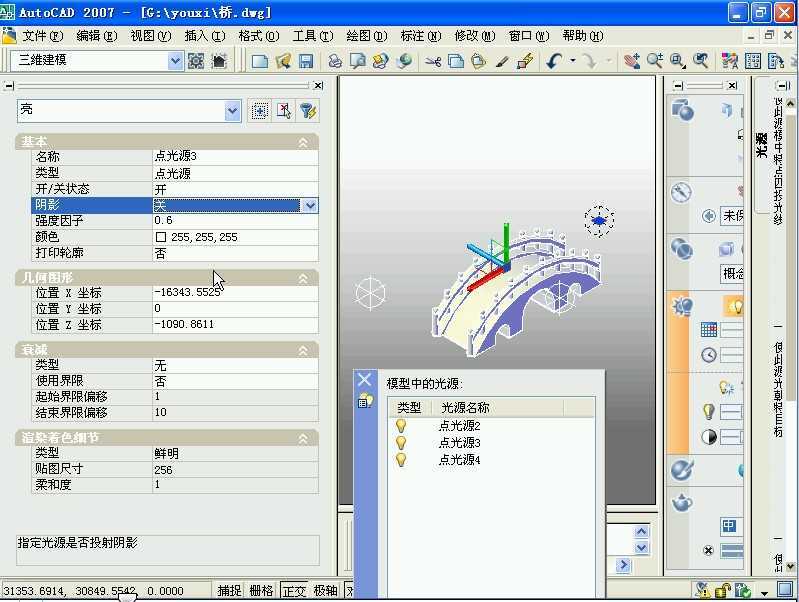Toggle the toolbar lock icon in status bar
This screenshot has width=799, height=602.
[x=722, y=590]
